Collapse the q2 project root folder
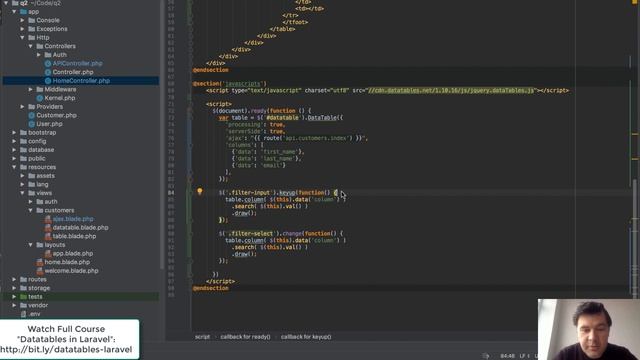The width and height of the screenshot is (640, 360). (6, 3)
